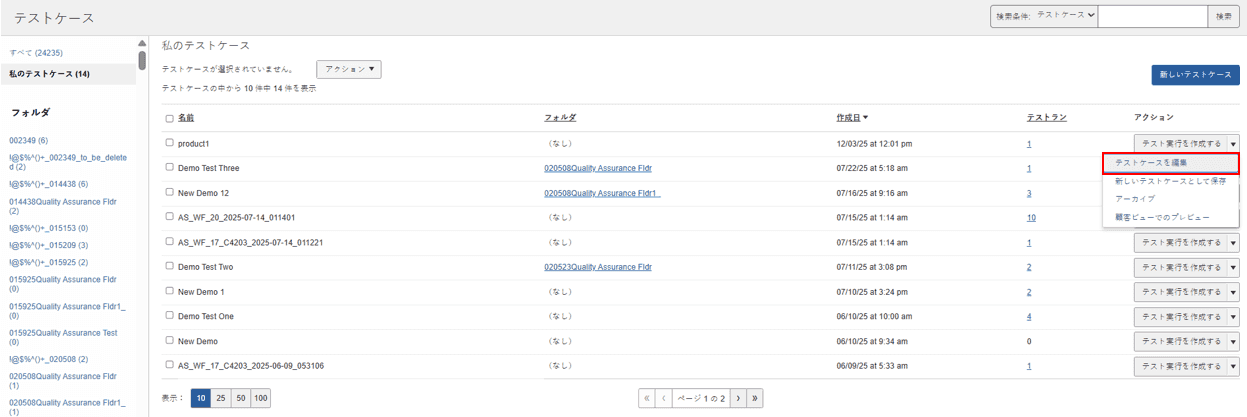The width and height of the screenshot is (1247, 417).
Task: Go to the first page of results
Action: pos(647,398)
